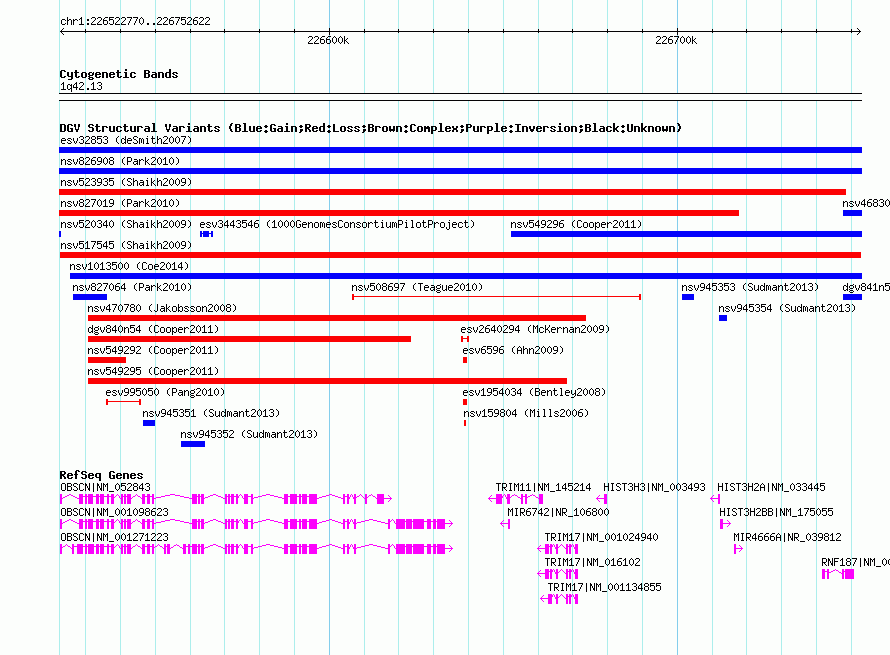Open the nsv827019 (Park2010) variant label
This screenshot has width=890, height=655.
click(120, 203)
